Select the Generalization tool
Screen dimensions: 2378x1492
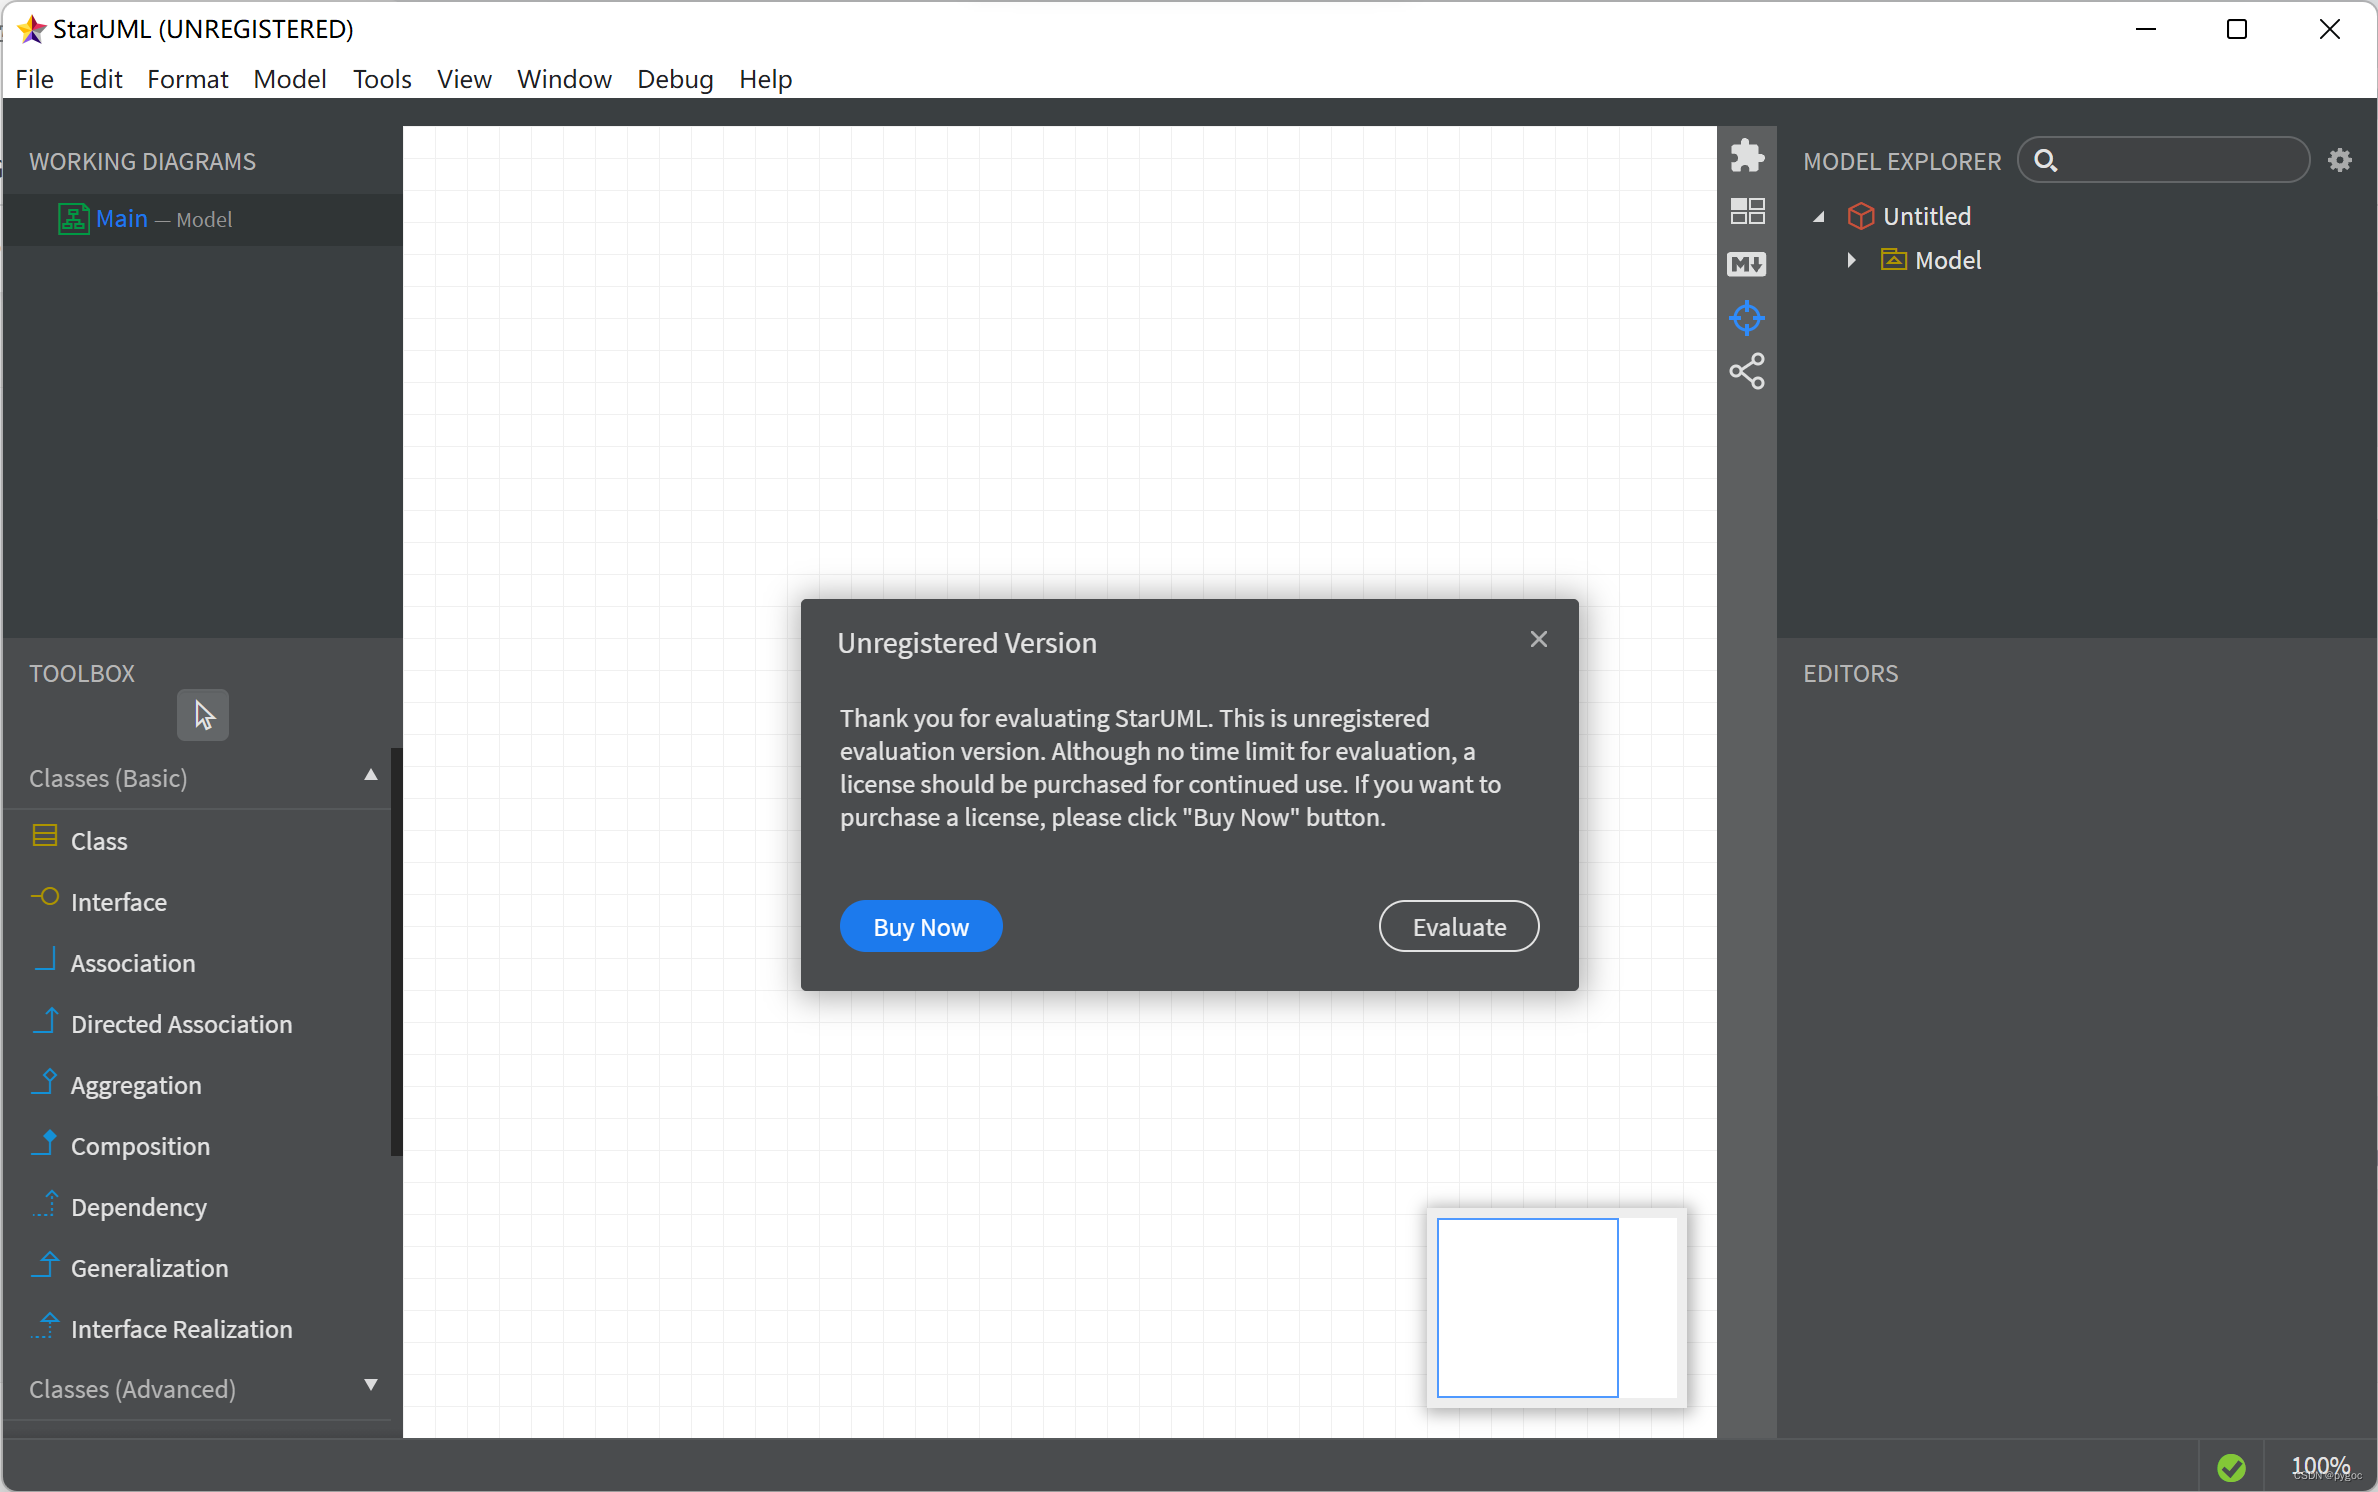point(196,1267)
